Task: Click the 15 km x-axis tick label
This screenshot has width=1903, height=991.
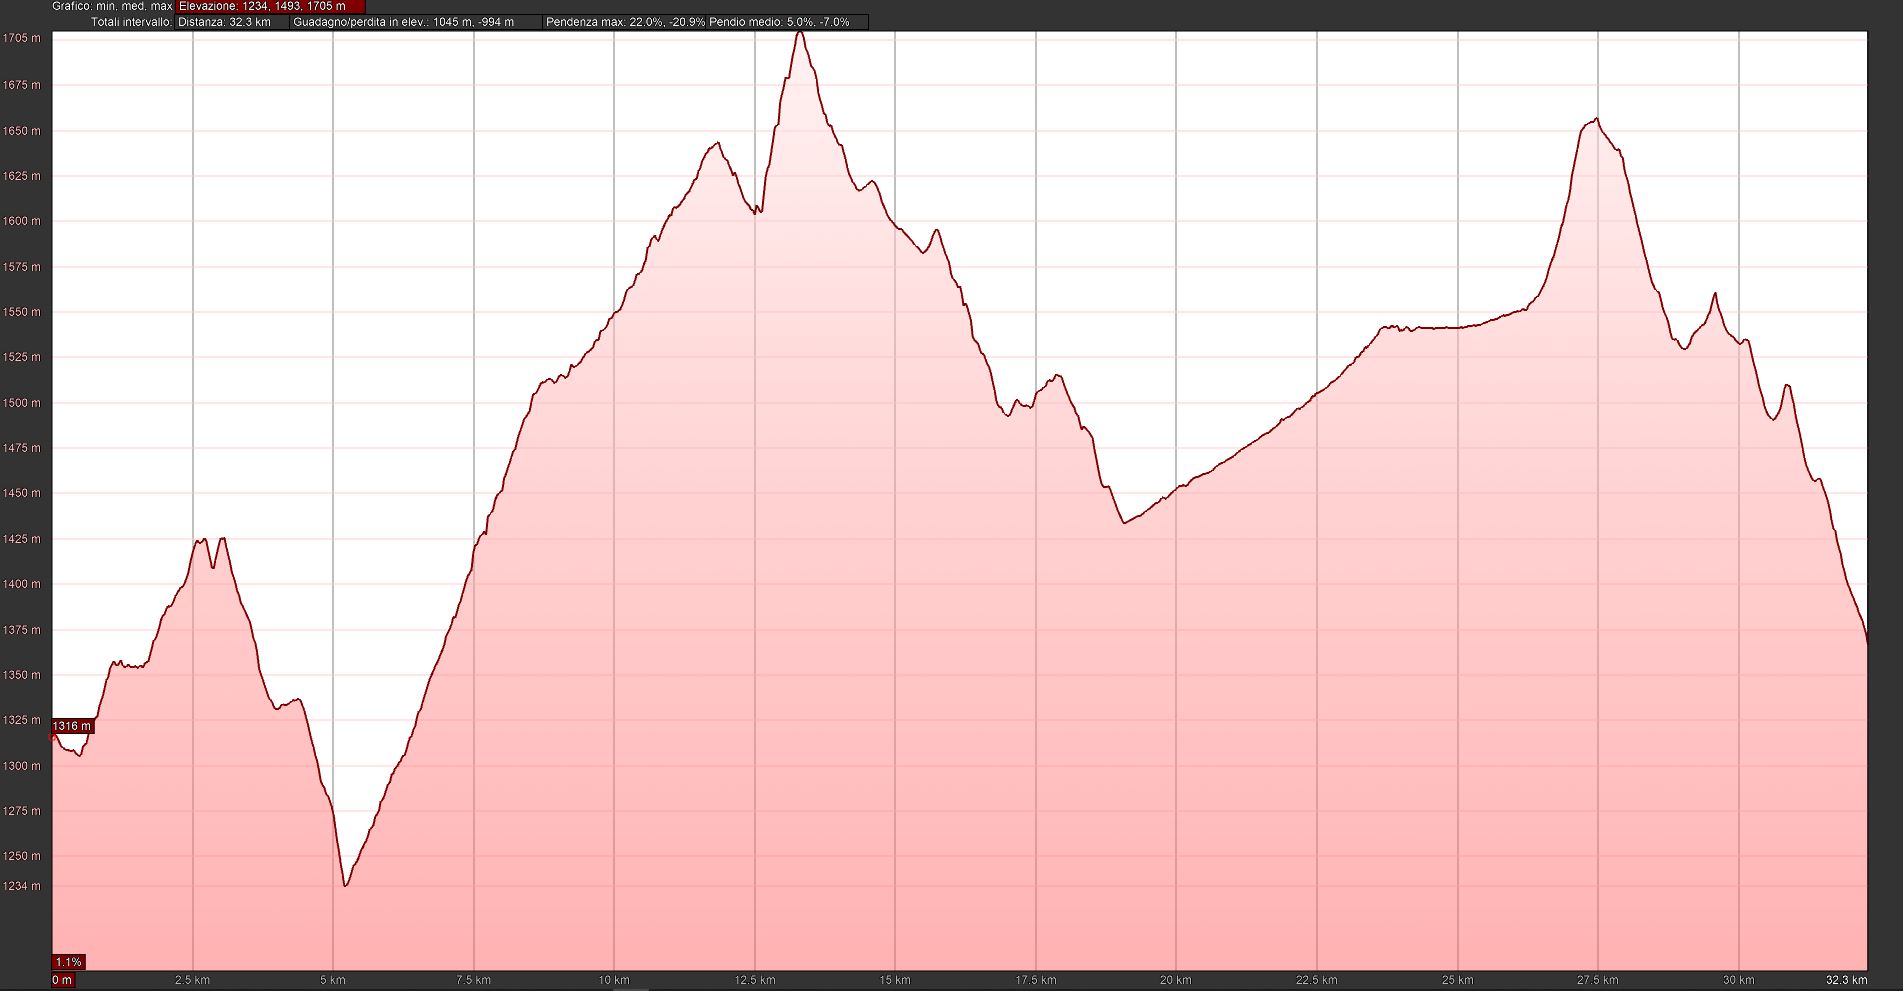Action: pos(895,980)
